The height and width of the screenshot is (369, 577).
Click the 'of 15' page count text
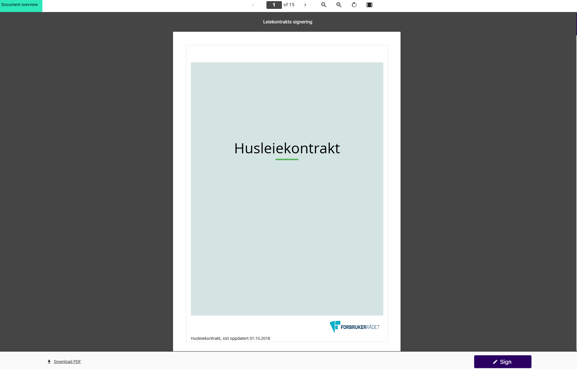(x=289, y=5)
